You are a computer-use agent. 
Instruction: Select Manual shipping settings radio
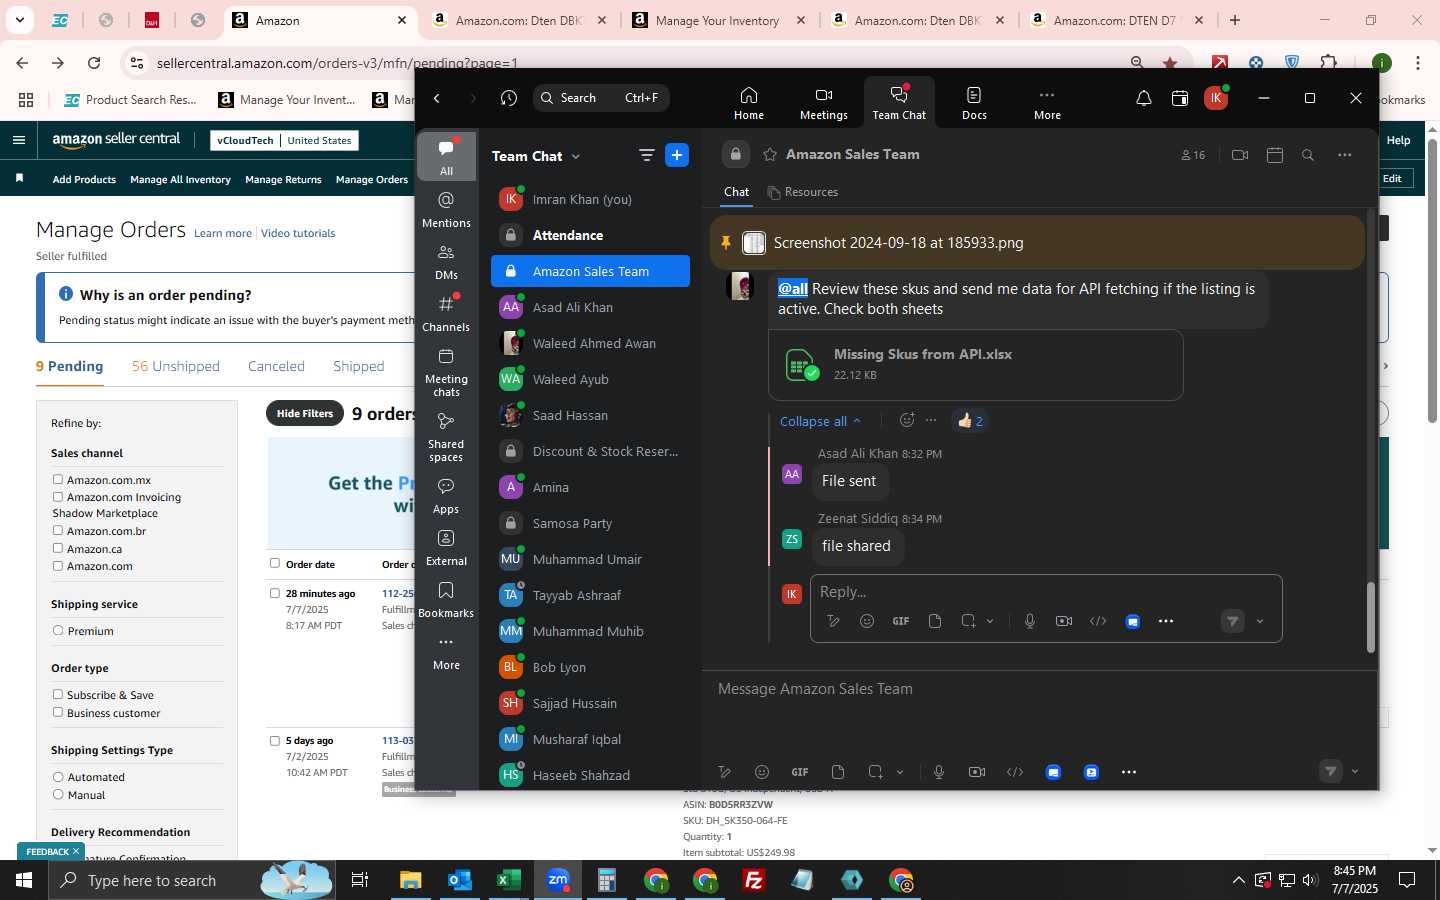pyautogui.click(x=58, y=795)
